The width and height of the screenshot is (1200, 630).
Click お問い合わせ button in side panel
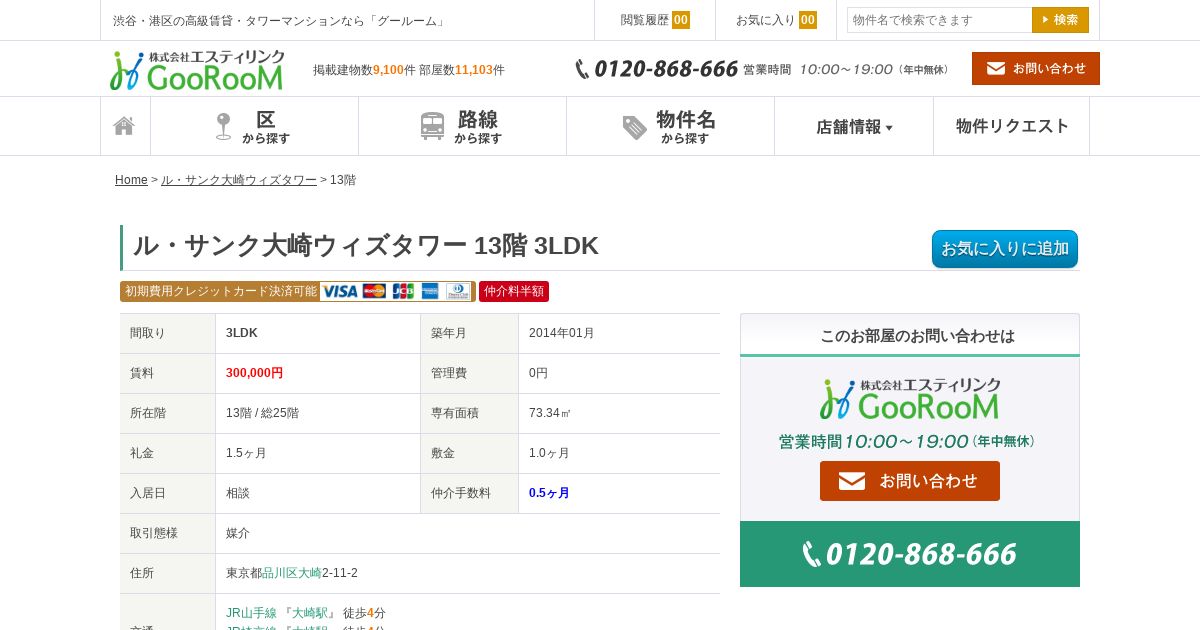click(910, 481)
